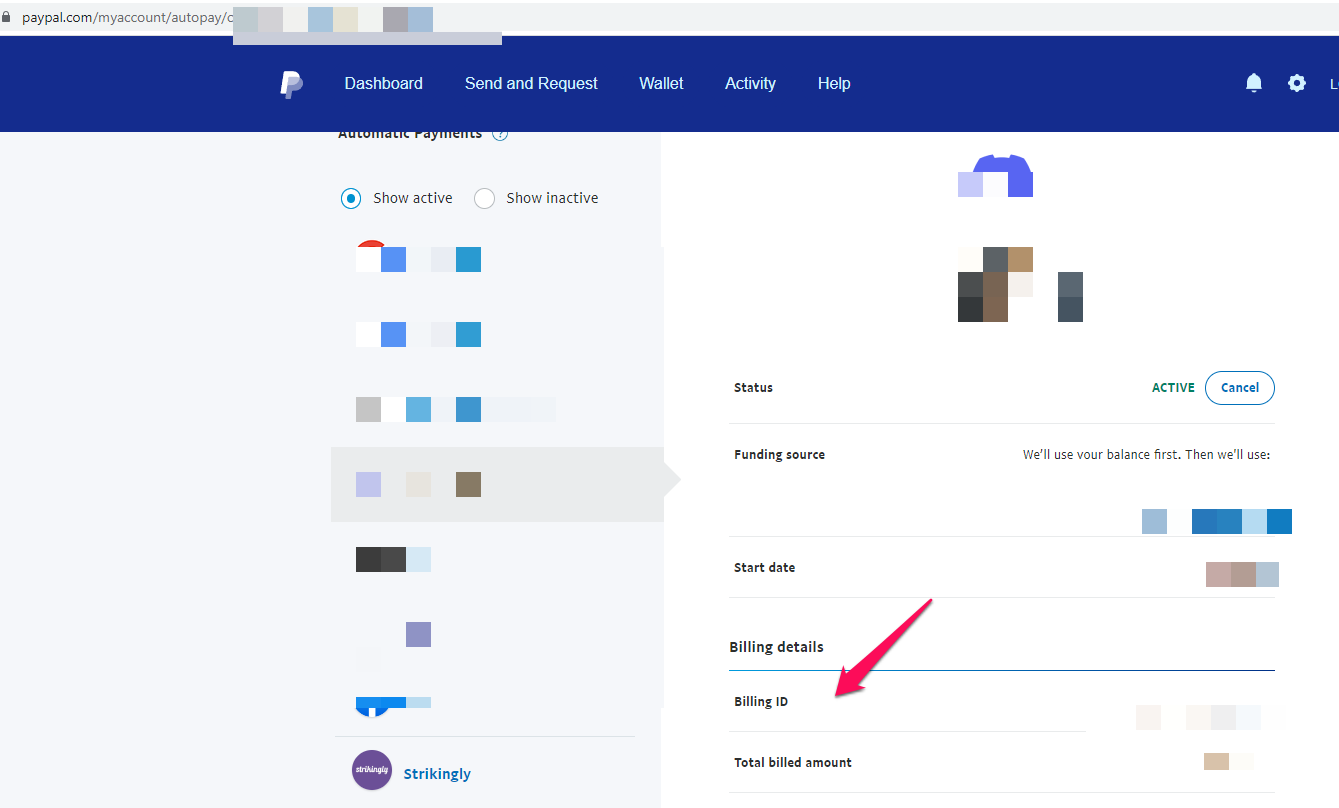Open the Help menu
Screen dimensions: 1339x808
pyautogui.click(x=834, y=83)
